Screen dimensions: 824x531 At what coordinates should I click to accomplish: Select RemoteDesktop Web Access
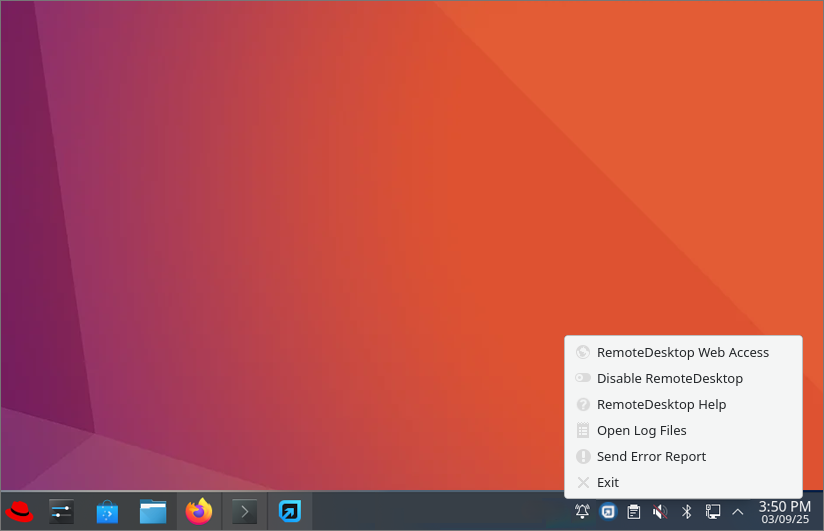682,352
